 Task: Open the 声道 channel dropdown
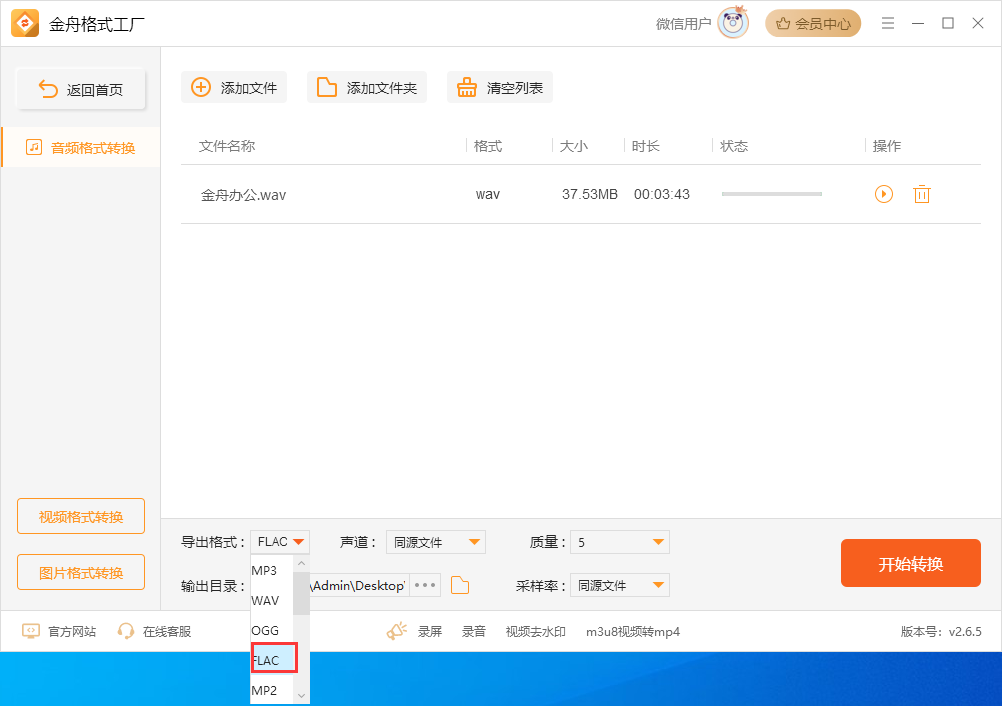(x=436, y=542)
